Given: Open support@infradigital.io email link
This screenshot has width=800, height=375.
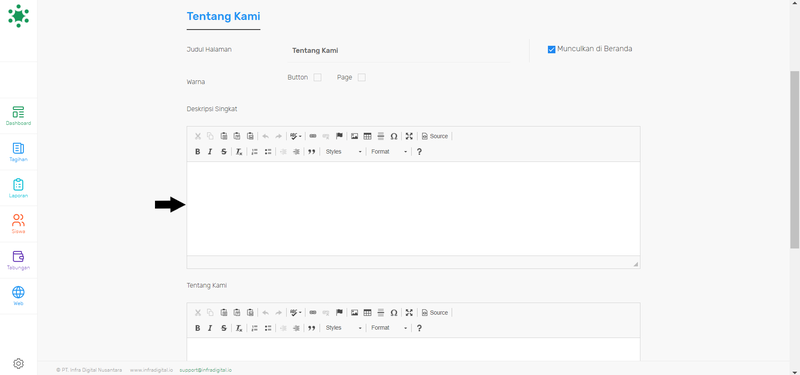Looking at the screenshot, I should pyautogui.click(x=206, y=370).
